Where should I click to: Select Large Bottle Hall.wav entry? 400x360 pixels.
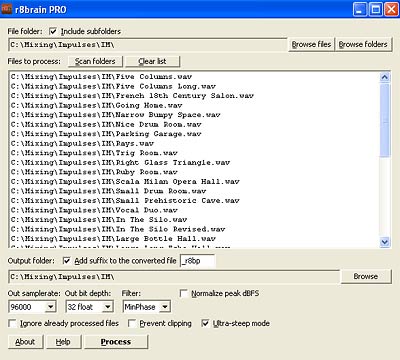point(113,239)
